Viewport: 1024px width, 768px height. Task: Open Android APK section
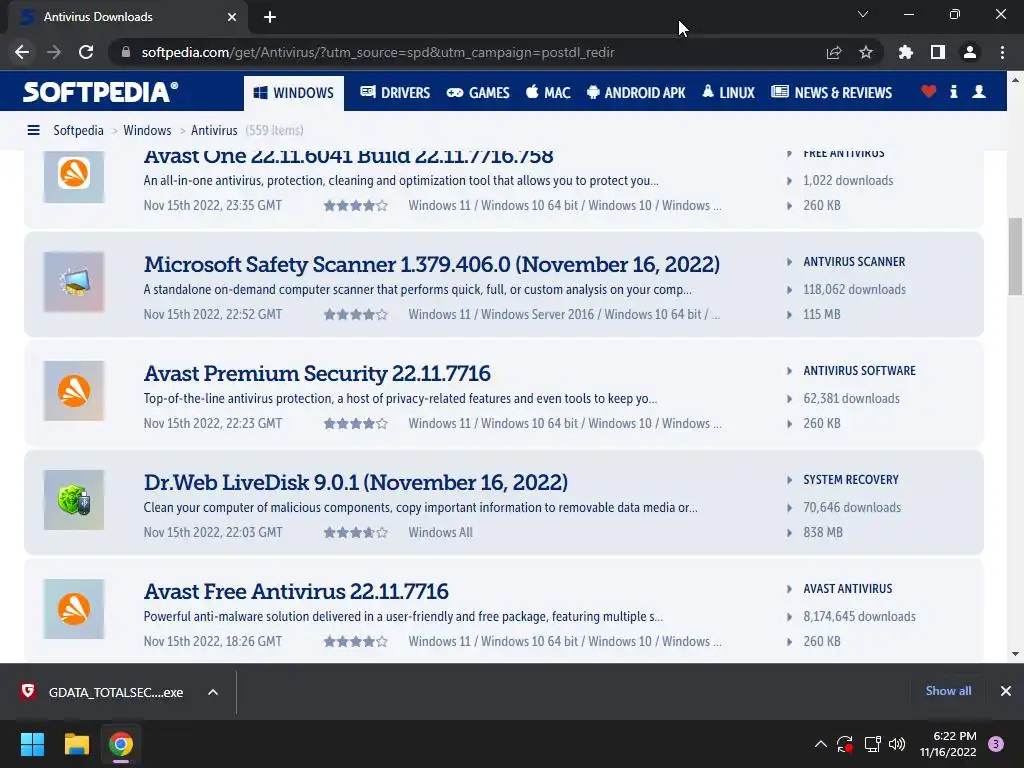[636, 93]
